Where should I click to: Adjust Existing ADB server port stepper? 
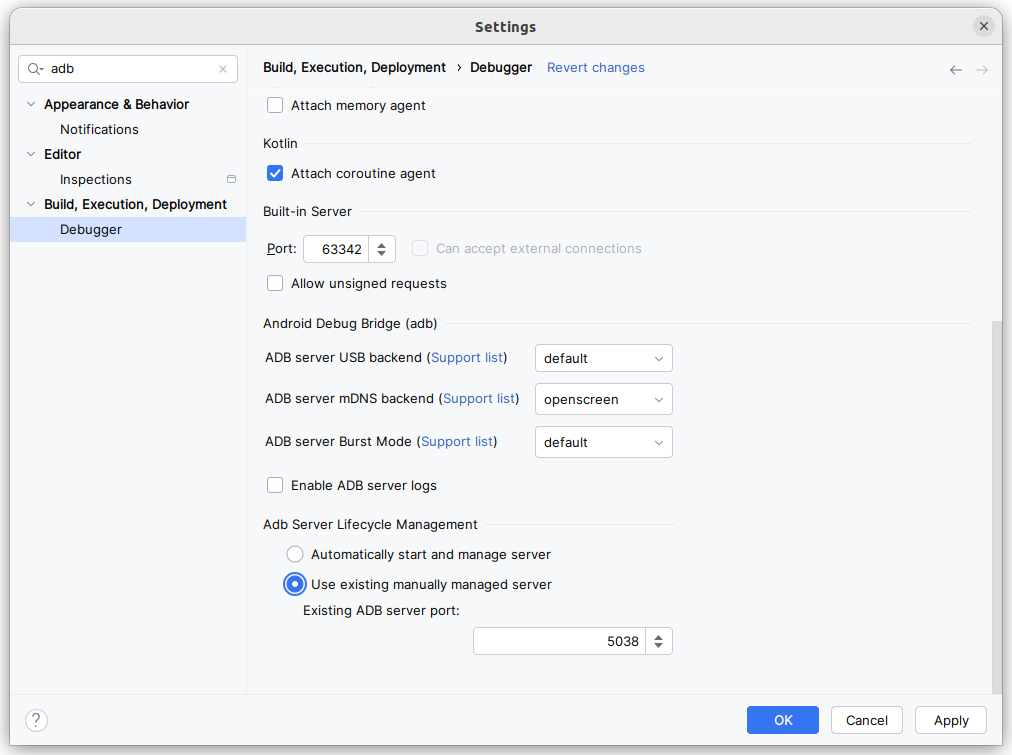(658, 641)
